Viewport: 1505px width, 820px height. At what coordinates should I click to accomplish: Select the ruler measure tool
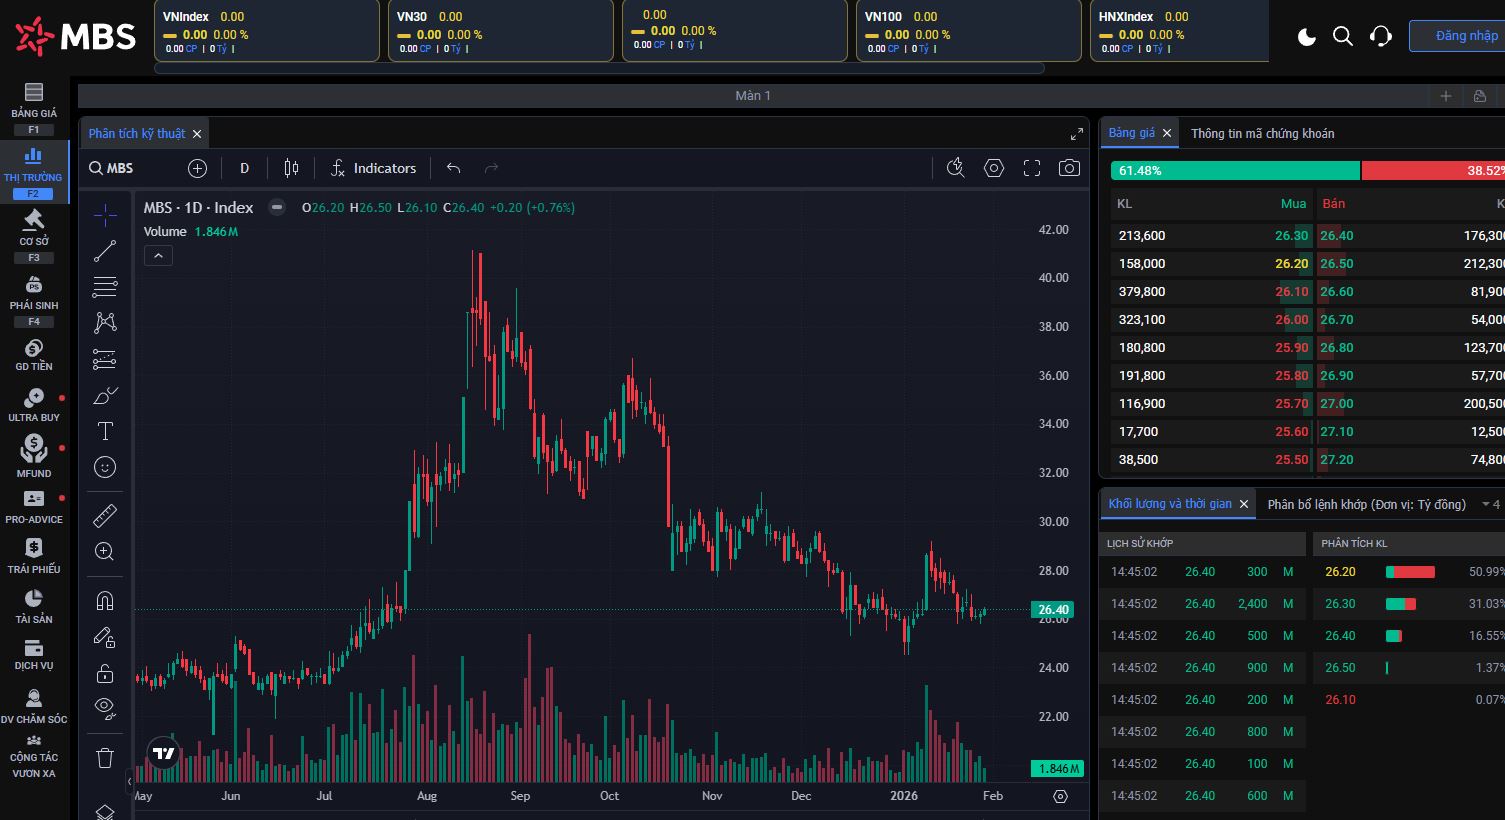pyautogui.click(x=105, y=515)
